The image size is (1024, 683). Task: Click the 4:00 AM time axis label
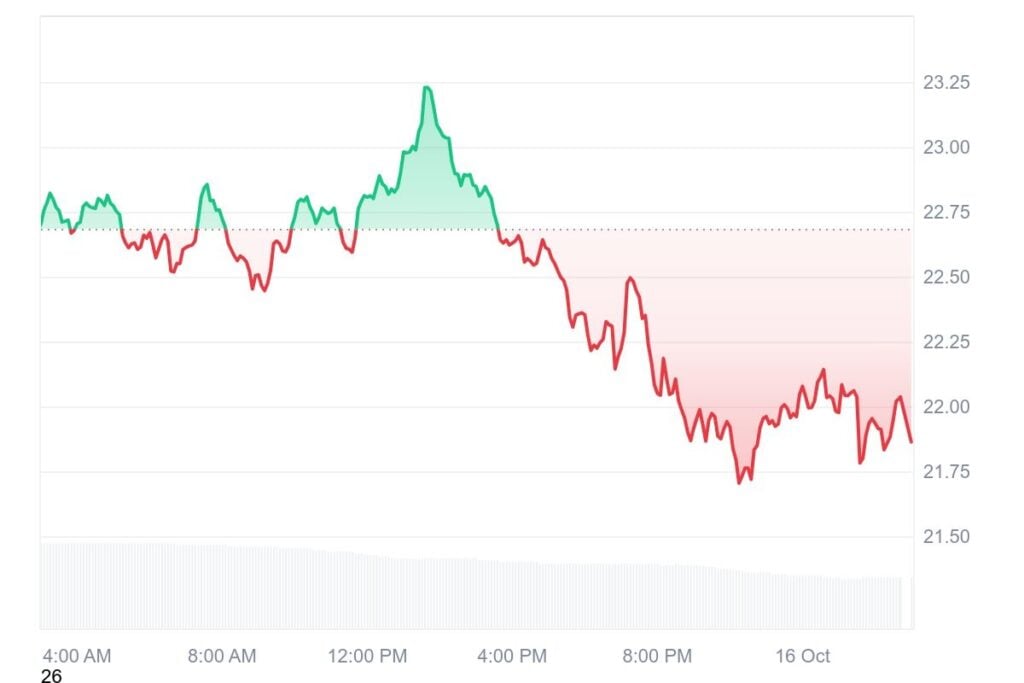click(x=76, y=656)
